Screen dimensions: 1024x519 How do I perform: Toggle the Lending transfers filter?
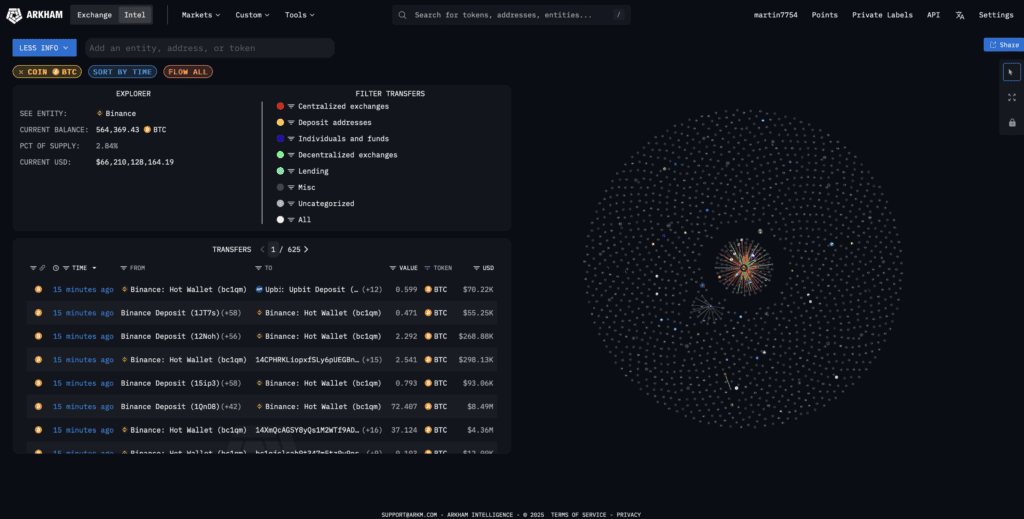pos(291,171)
